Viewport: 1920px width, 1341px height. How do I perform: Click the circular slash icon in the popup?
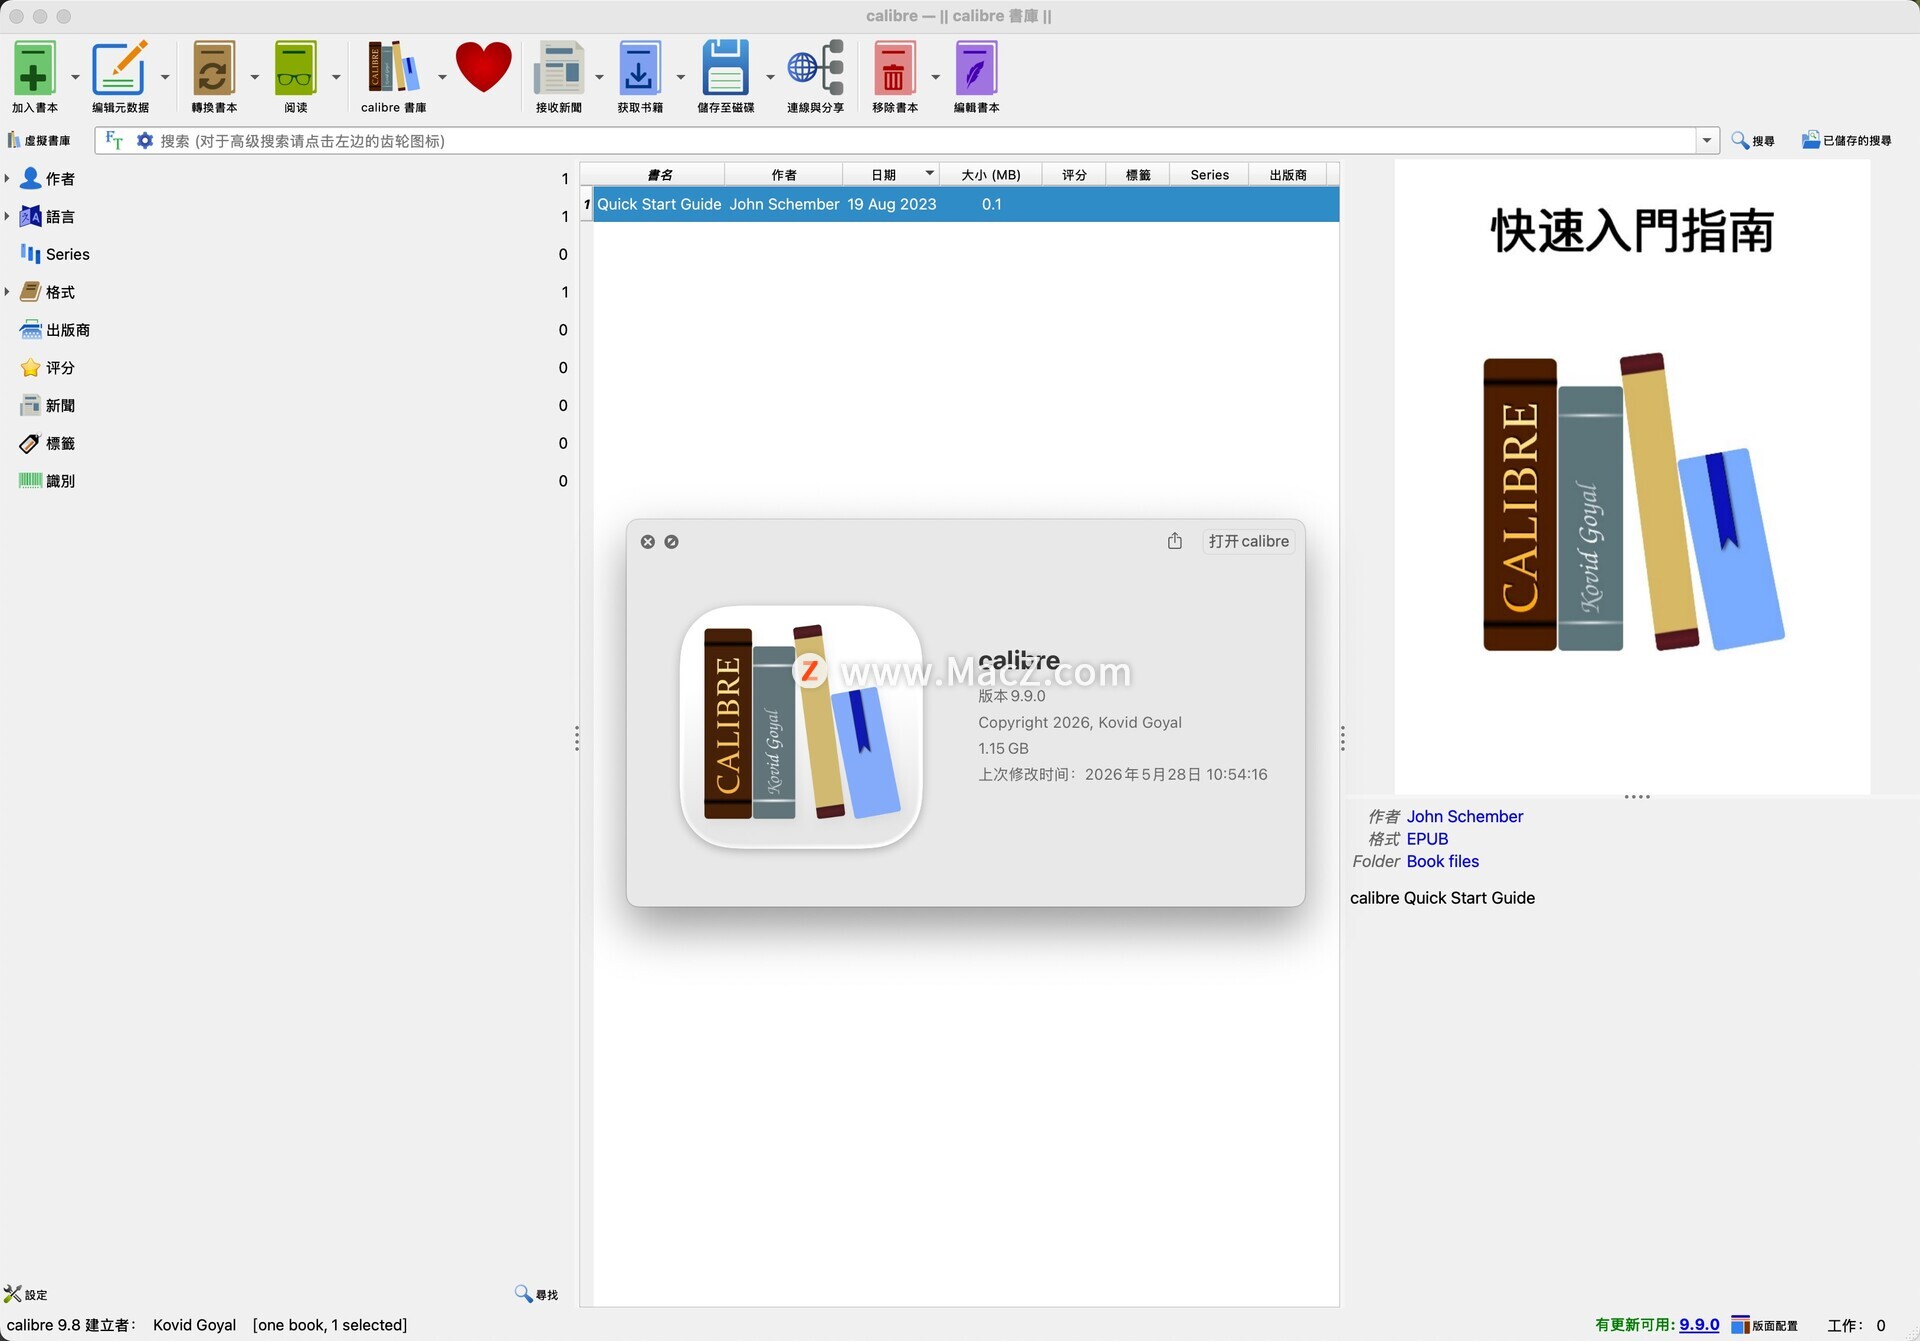(672, 542)
